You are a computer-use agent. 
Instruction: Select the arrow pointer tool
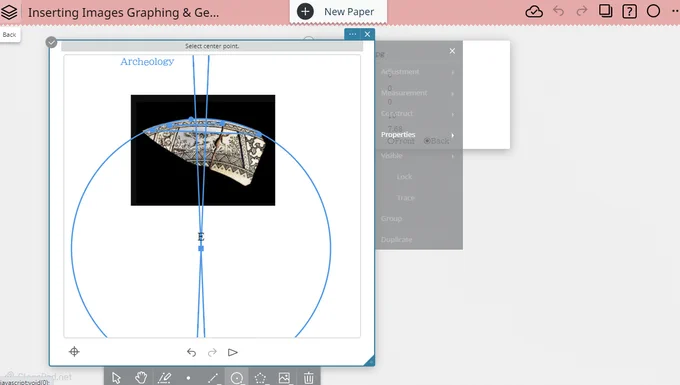coord(116,378)
